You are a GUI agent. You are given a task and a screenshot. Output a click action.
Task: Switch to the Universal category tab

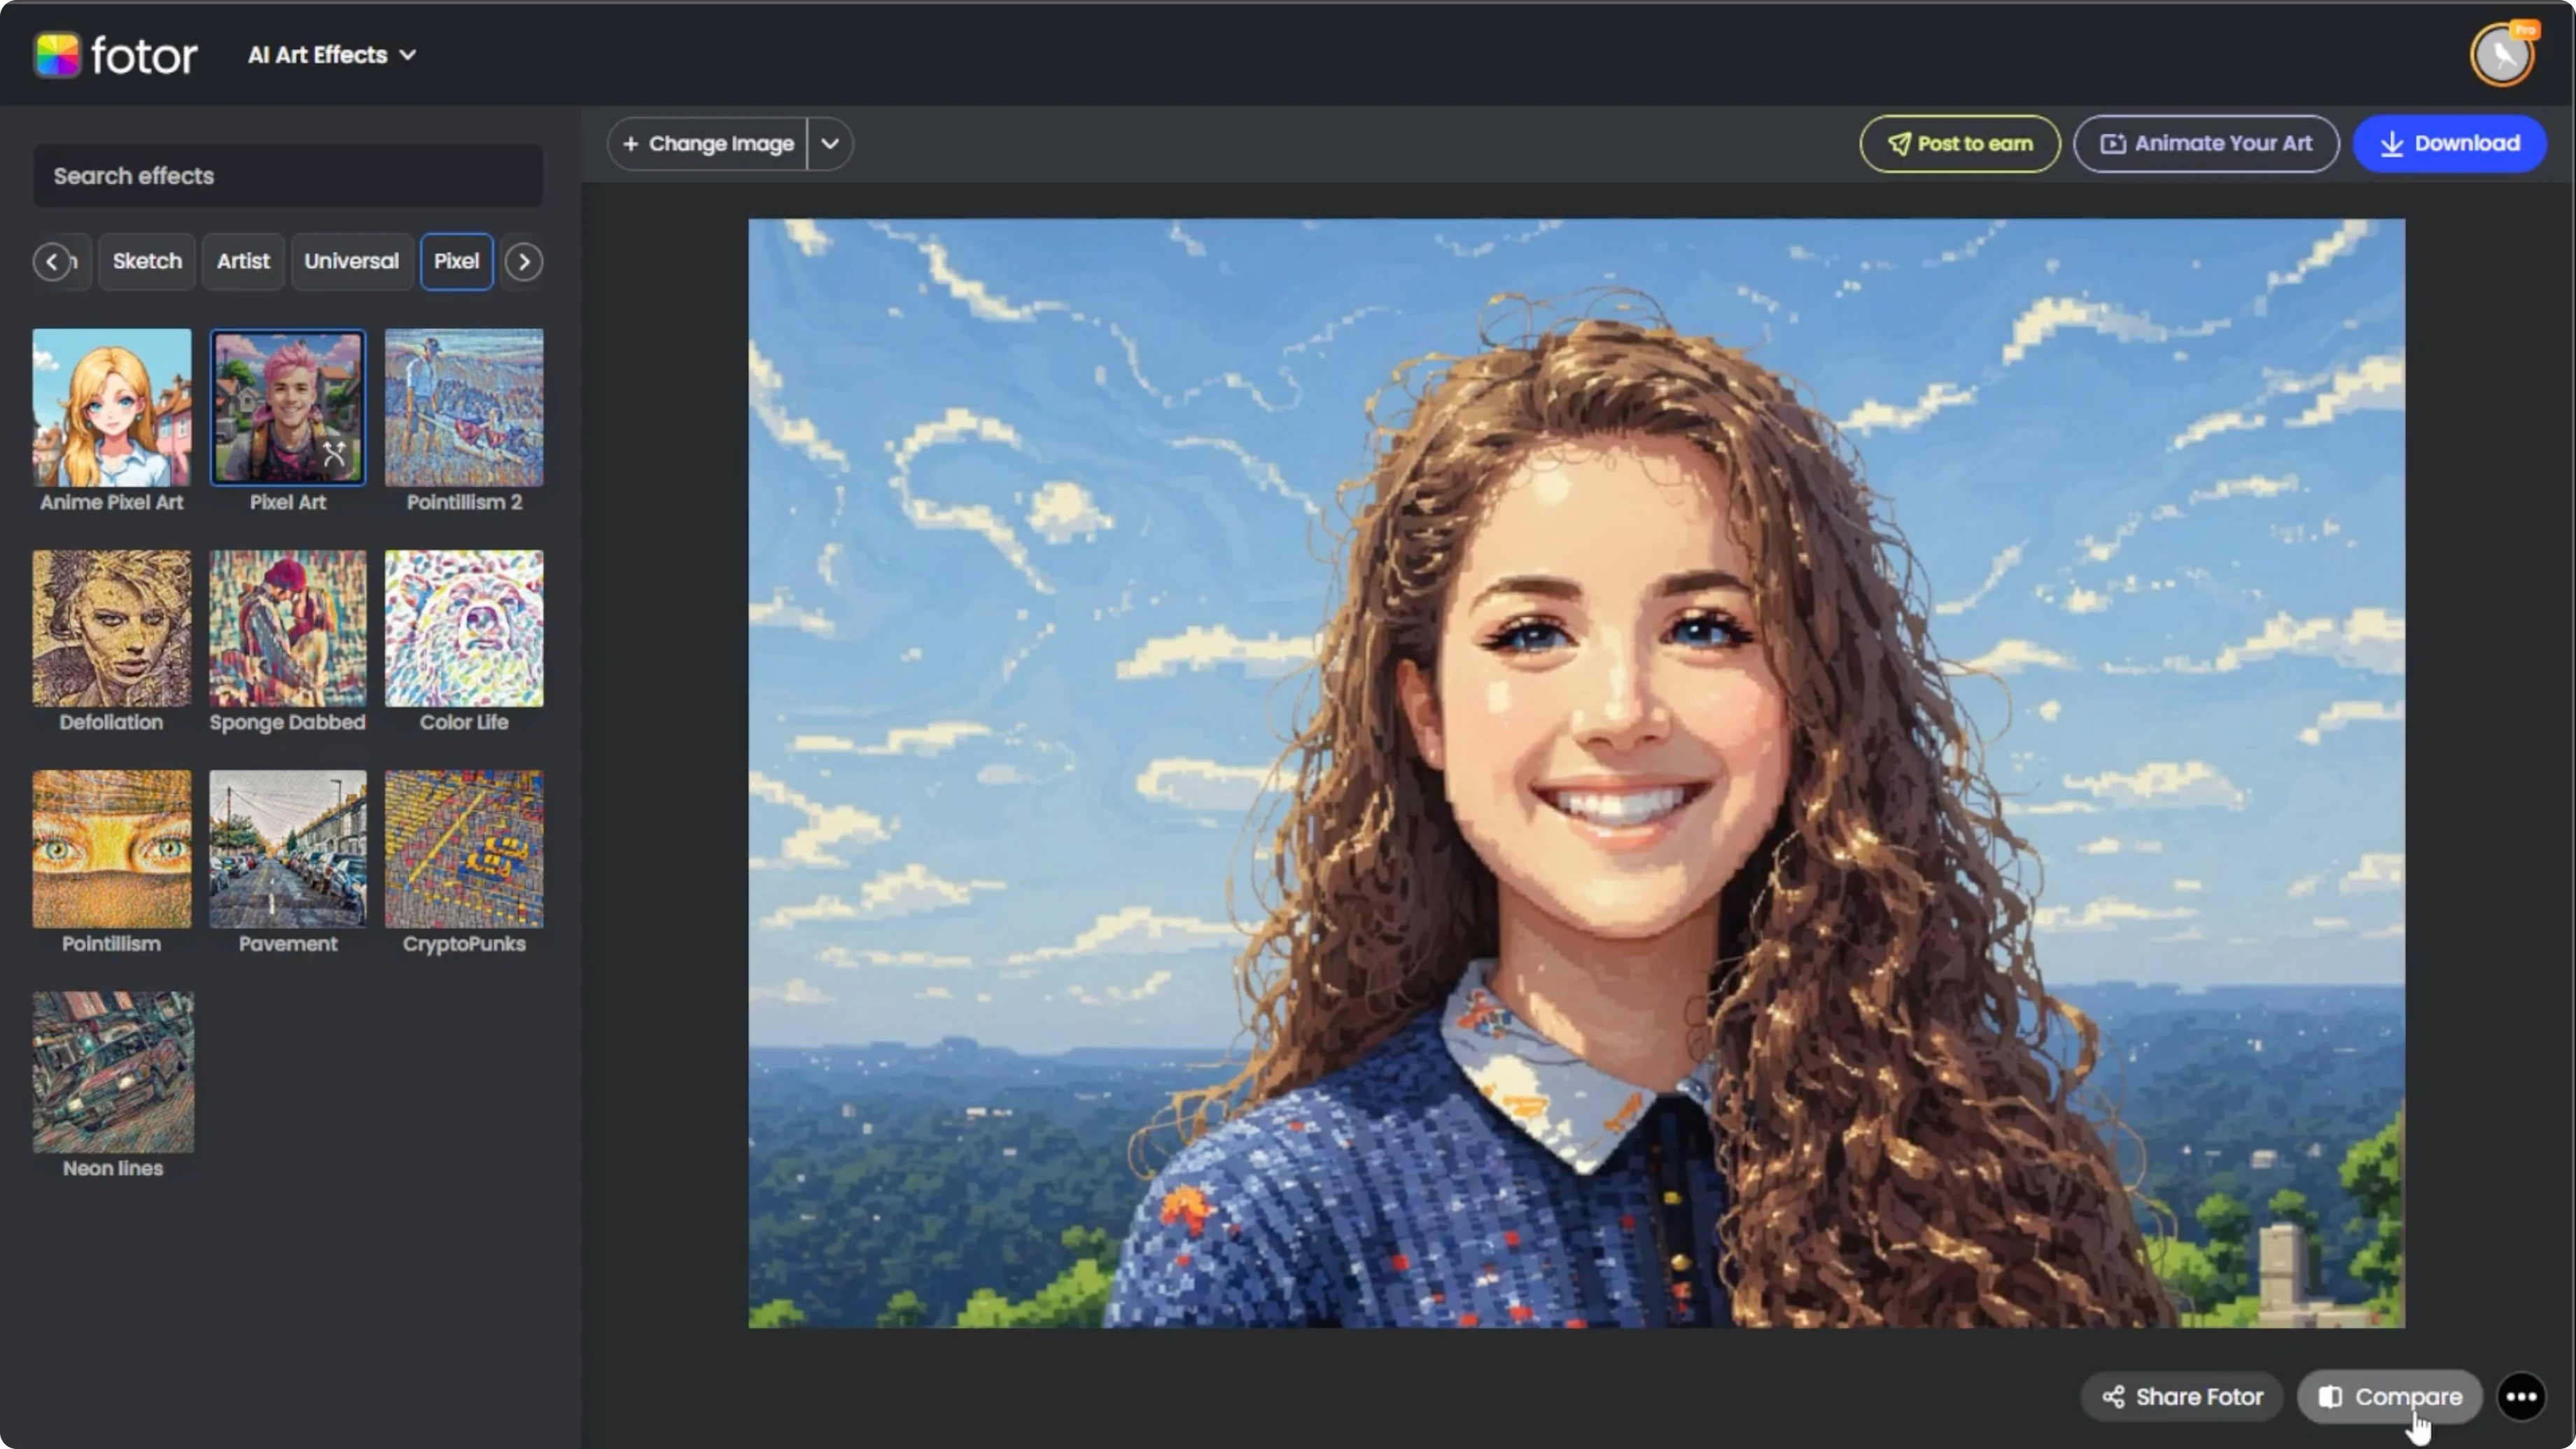[x=352, y=262]
